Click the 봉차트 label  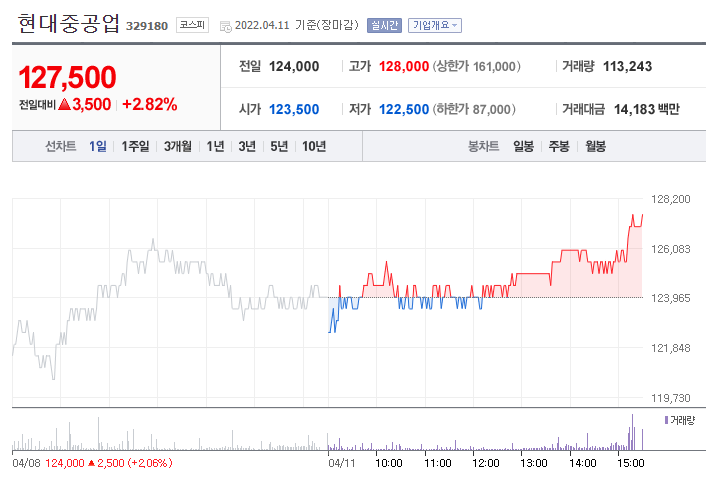[484, 146]
